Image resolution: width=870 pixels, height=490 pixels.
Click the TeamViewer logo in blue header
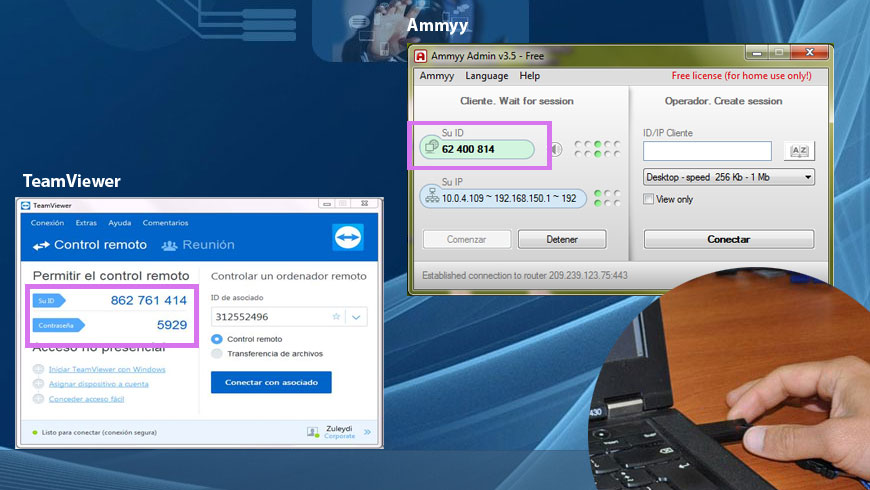[x=348, y=237]
